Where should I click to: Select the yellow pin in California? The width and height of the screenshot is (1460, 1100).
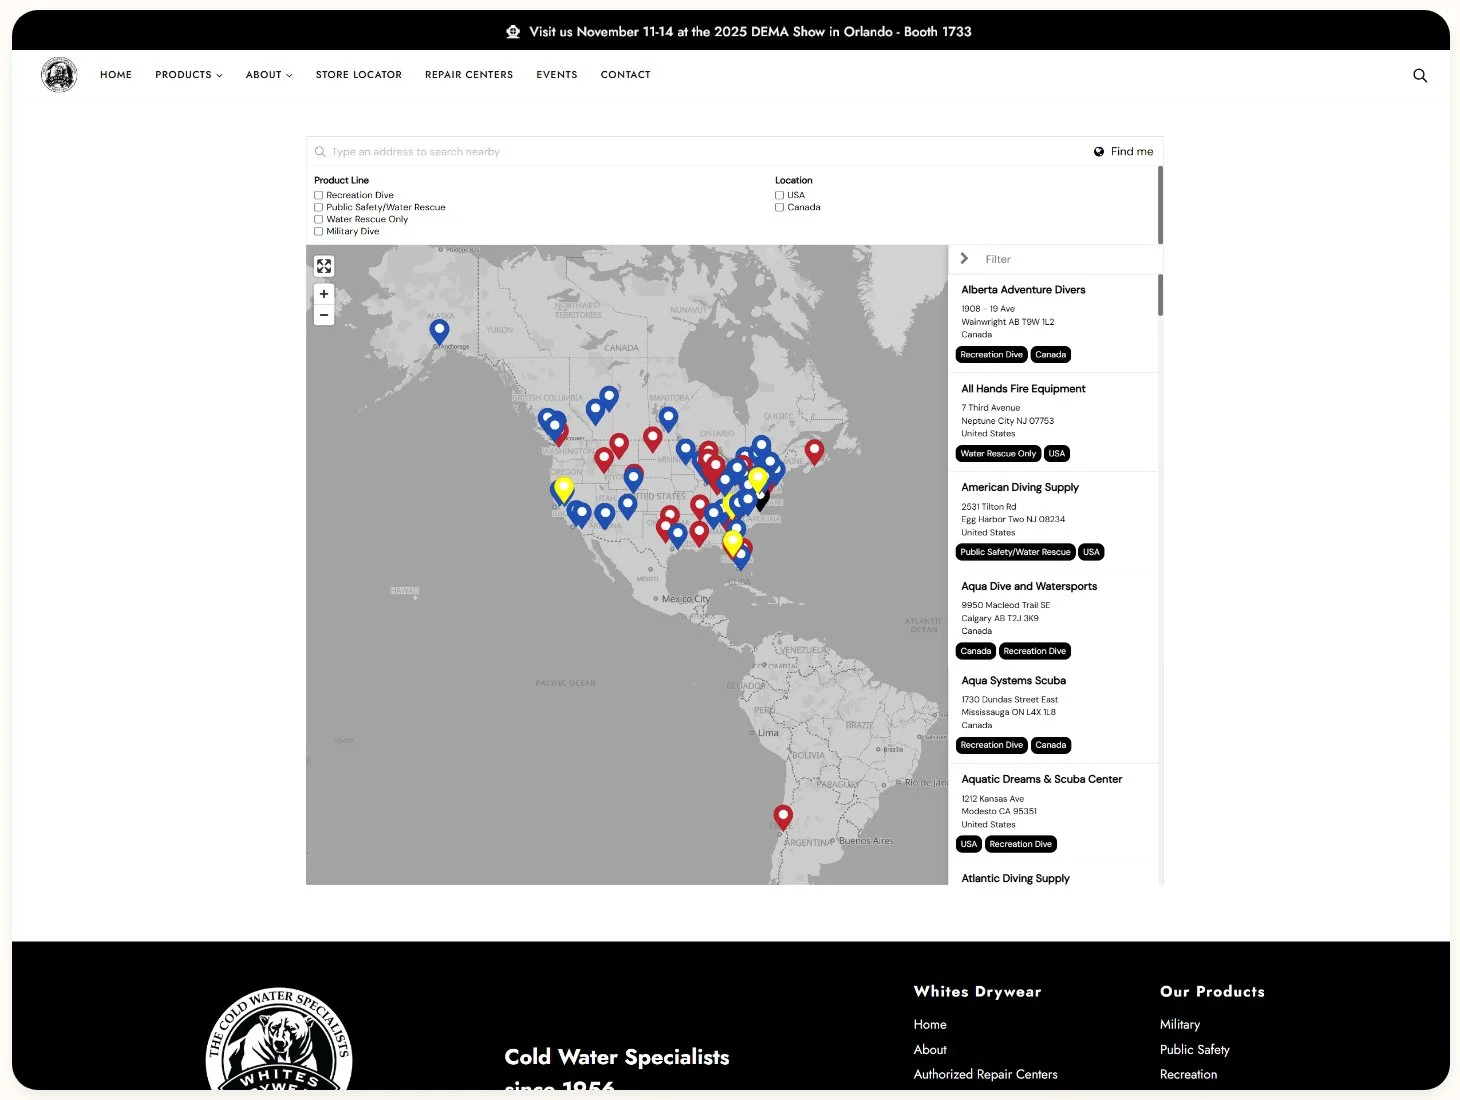(x=564, y=488)
